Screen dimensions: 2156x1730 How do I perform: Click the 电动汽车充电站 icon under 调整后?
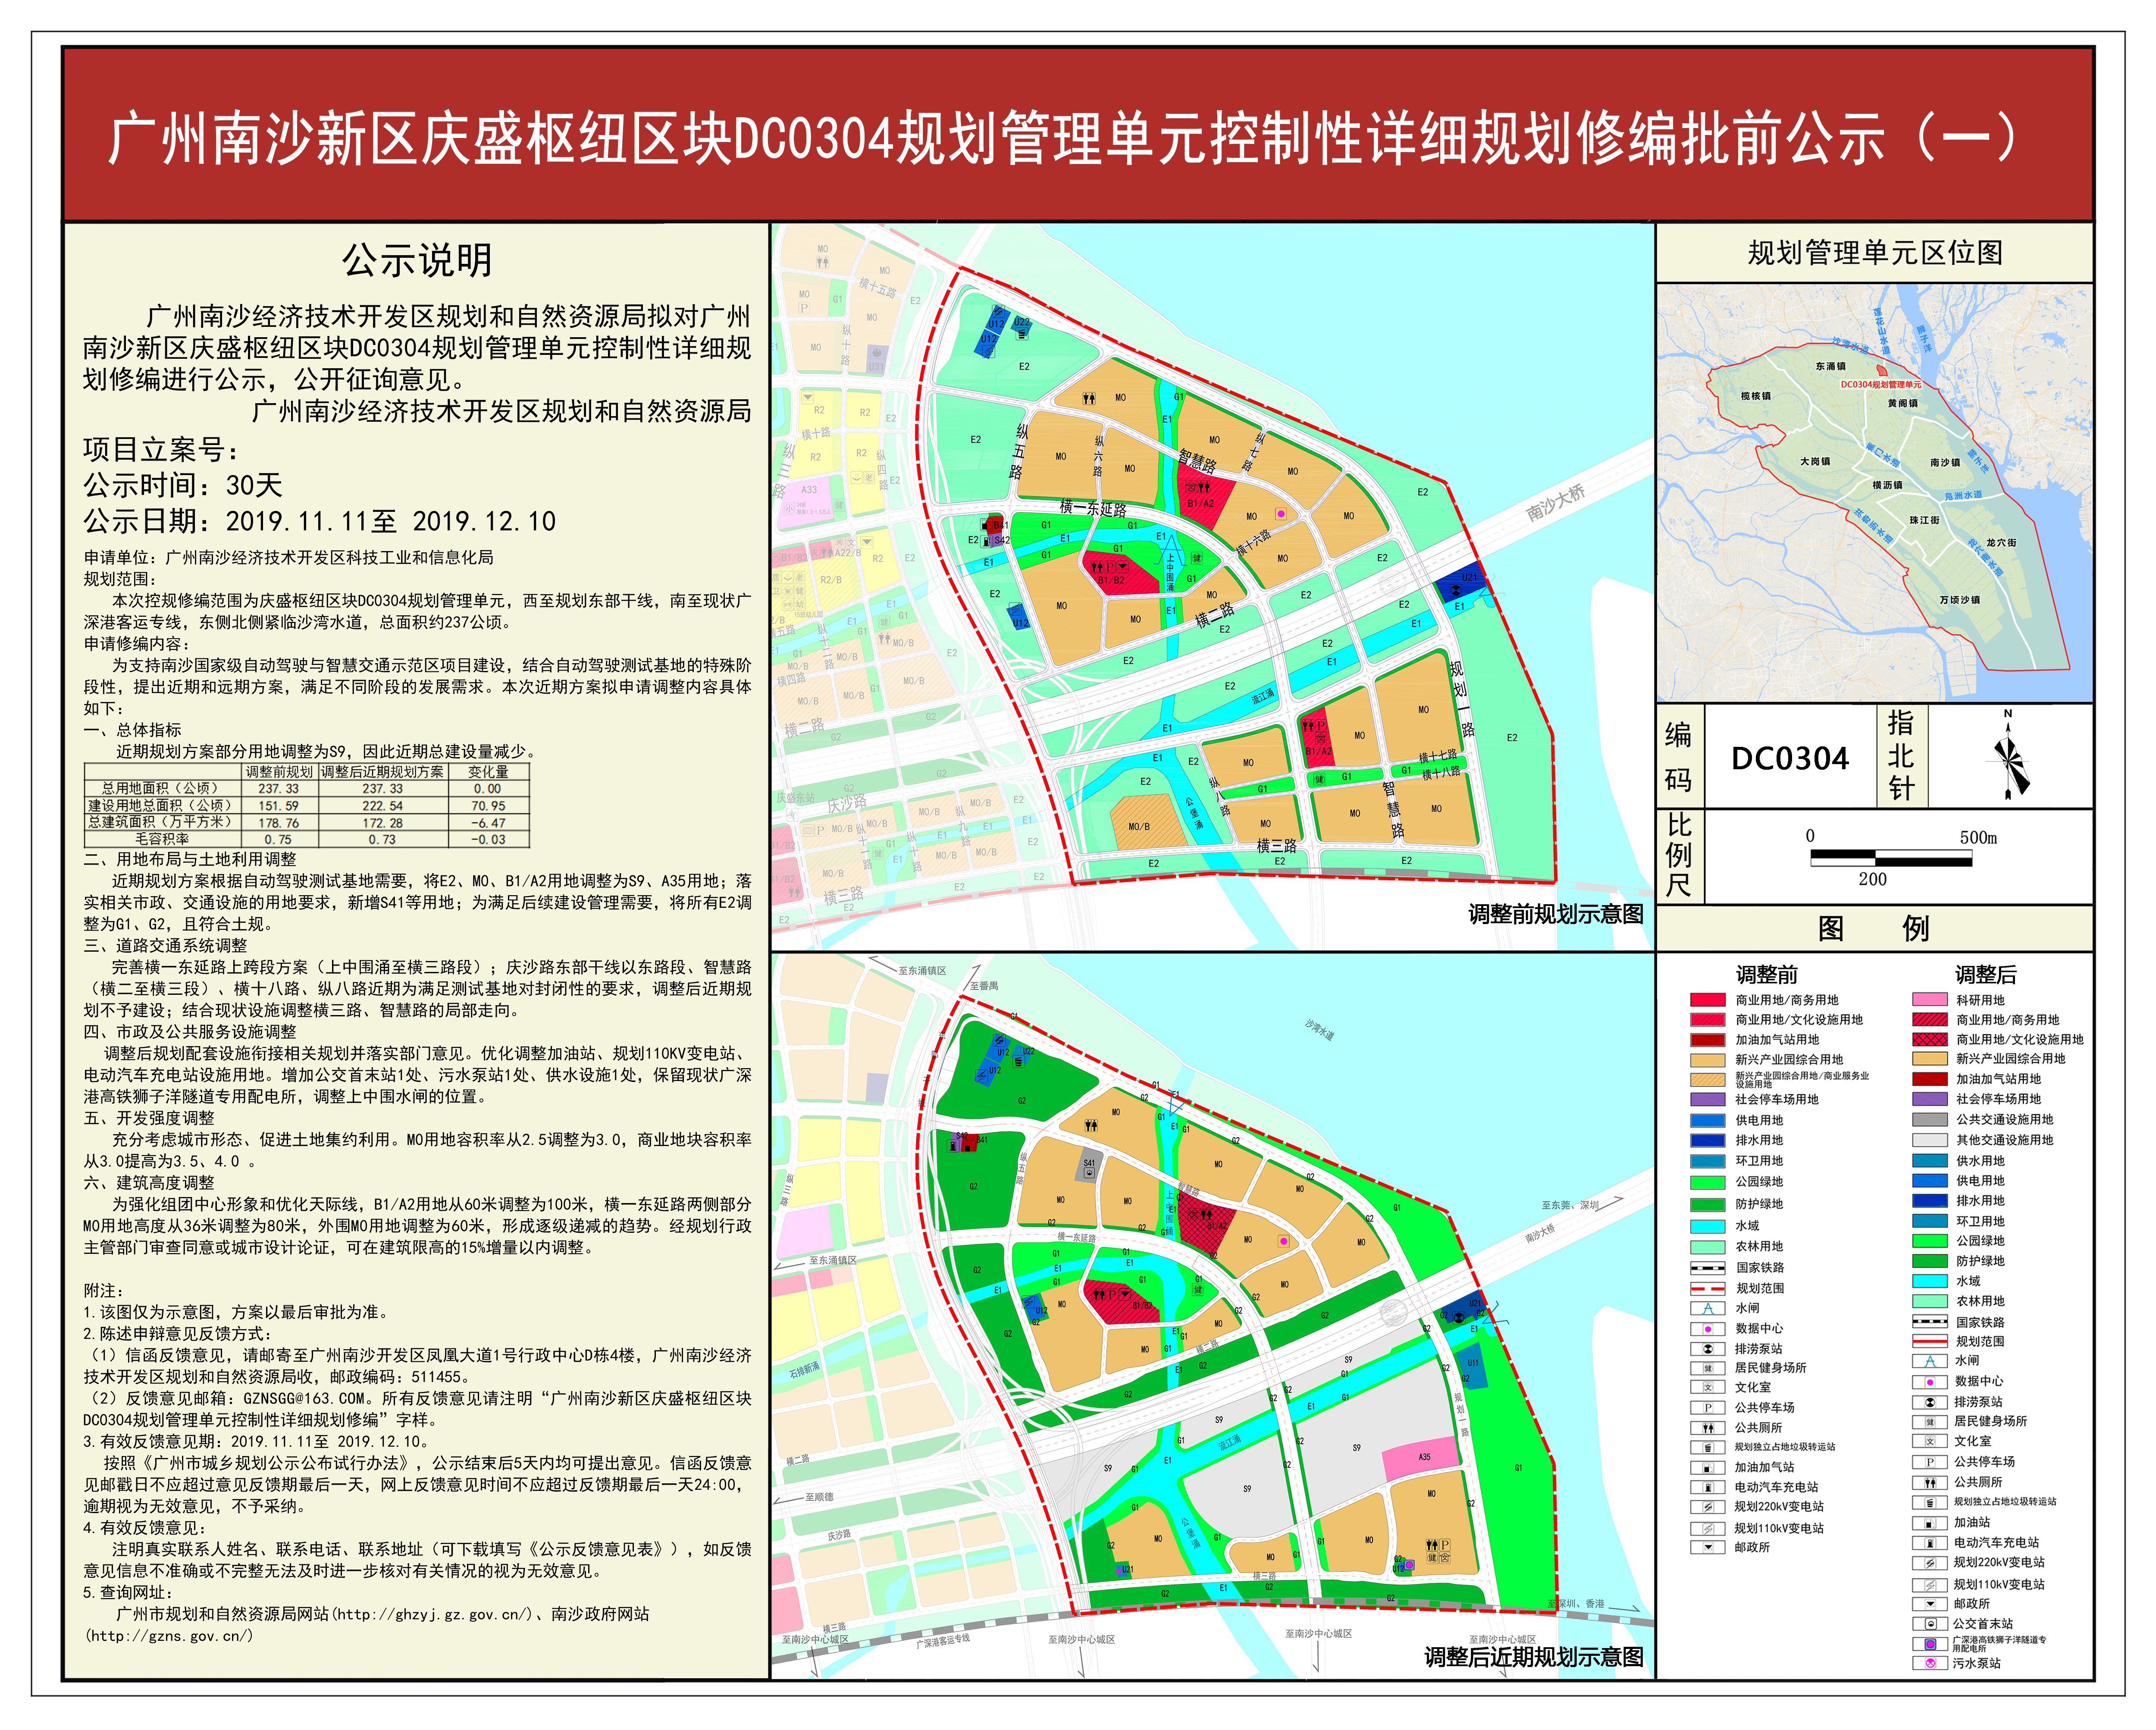tap(1929, 1543)
